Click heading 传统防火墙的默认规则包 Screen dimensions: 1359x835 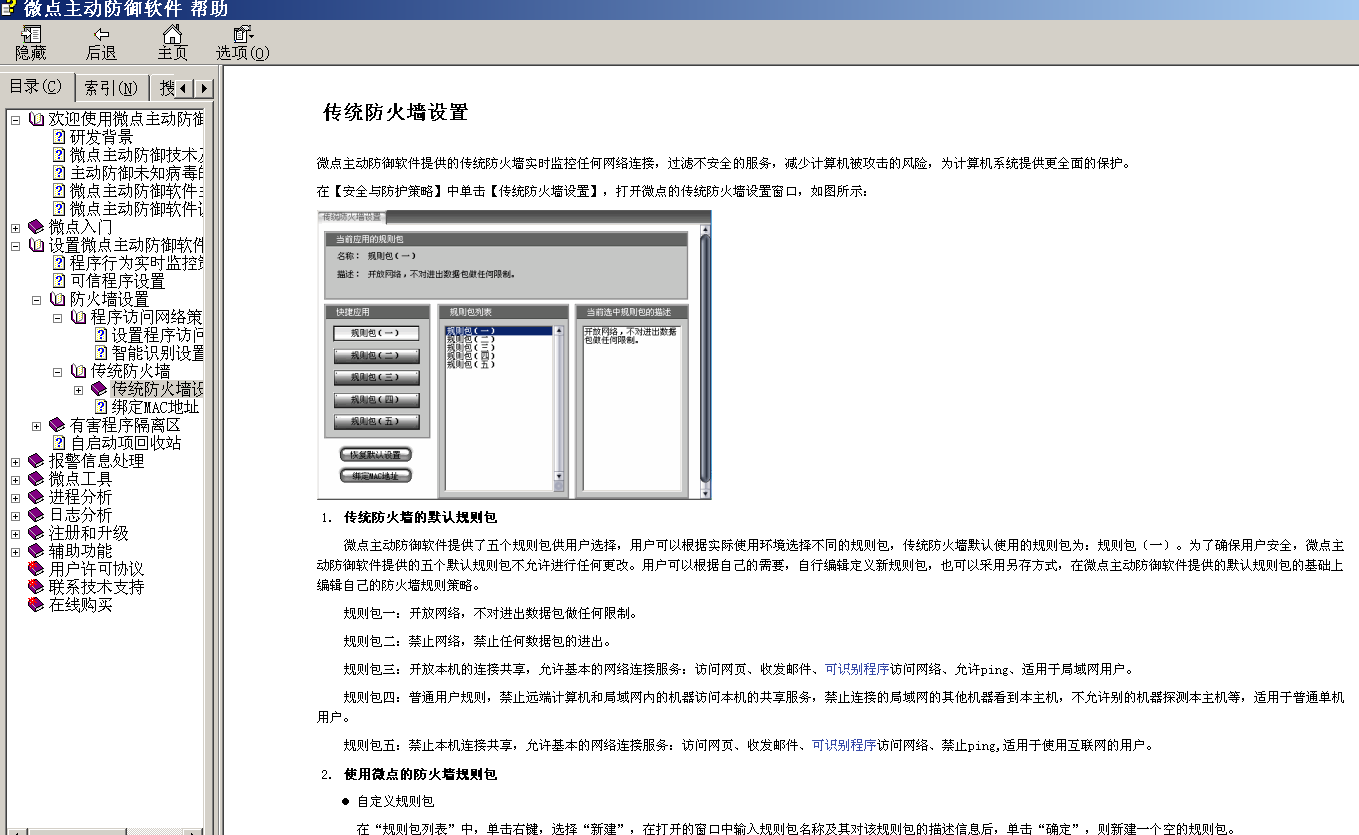point(420,517)
